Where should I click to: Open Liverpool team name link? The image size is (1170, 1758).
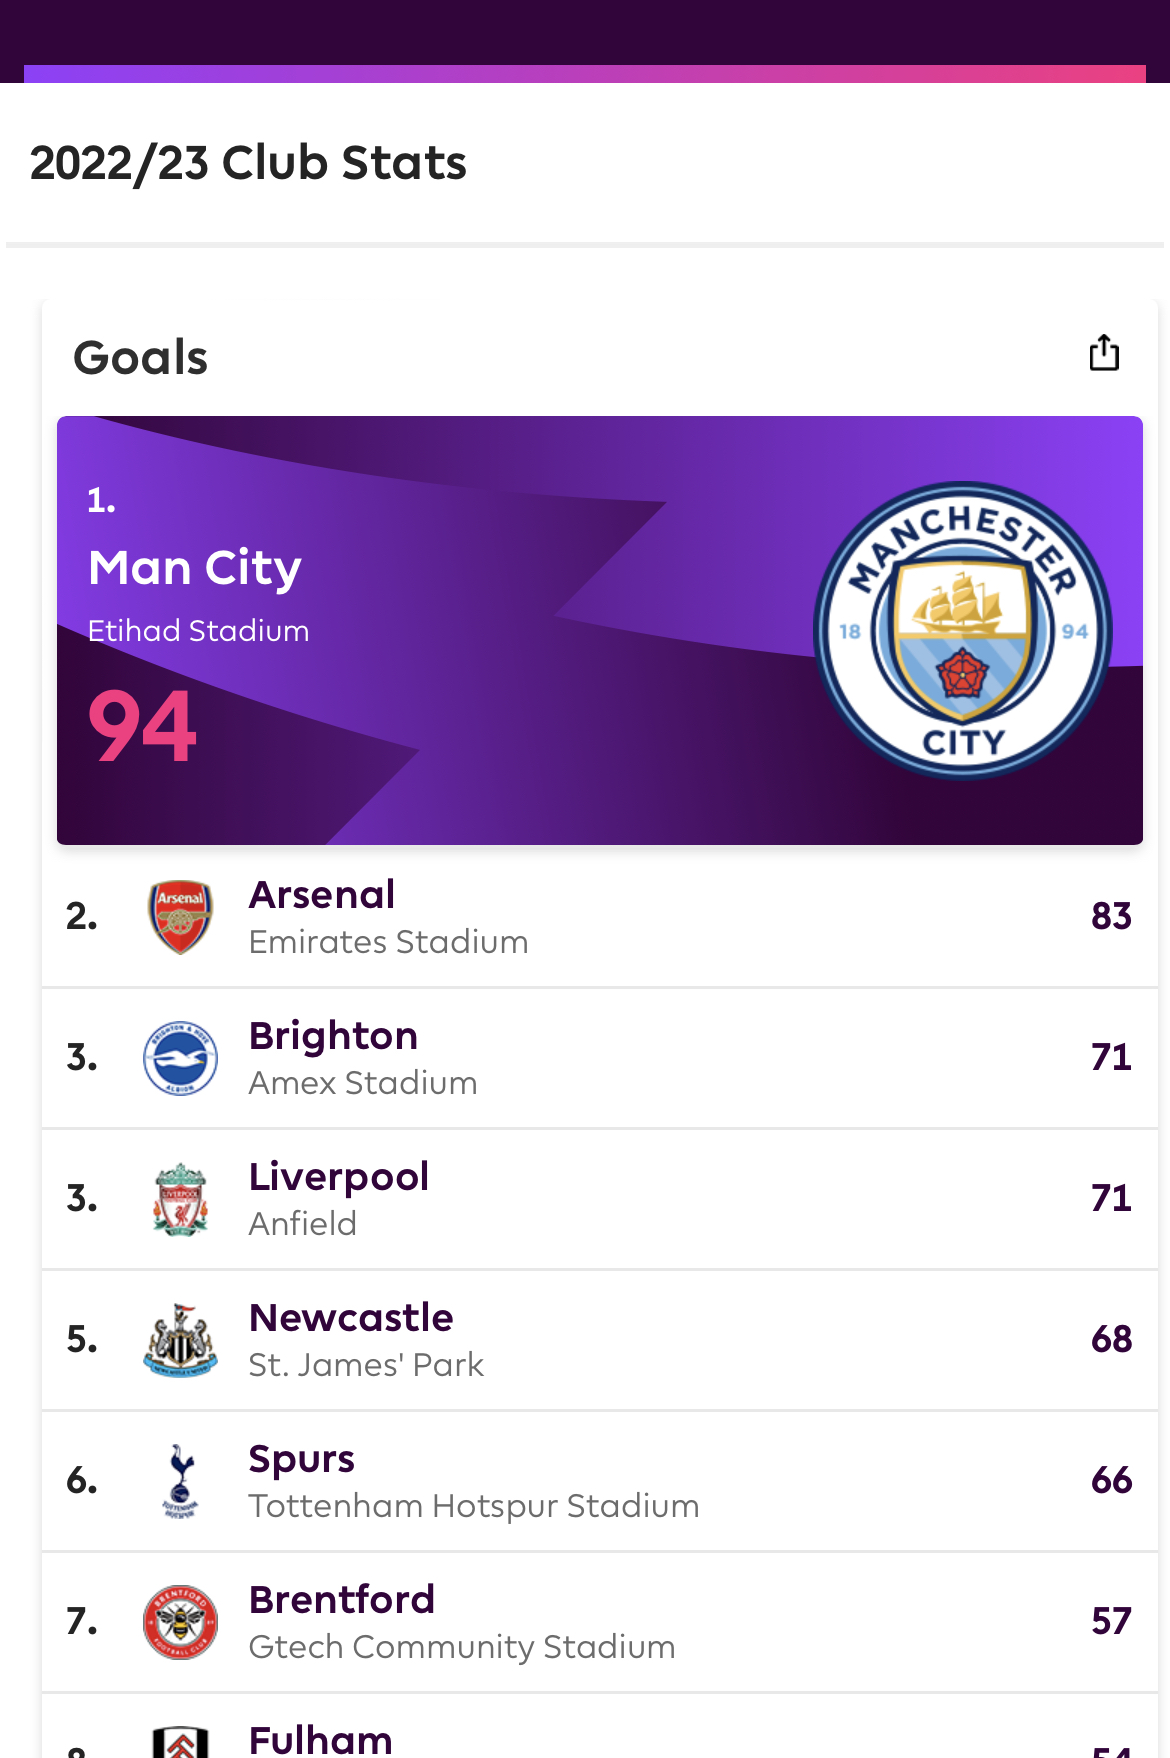[x=339, y=1177]
